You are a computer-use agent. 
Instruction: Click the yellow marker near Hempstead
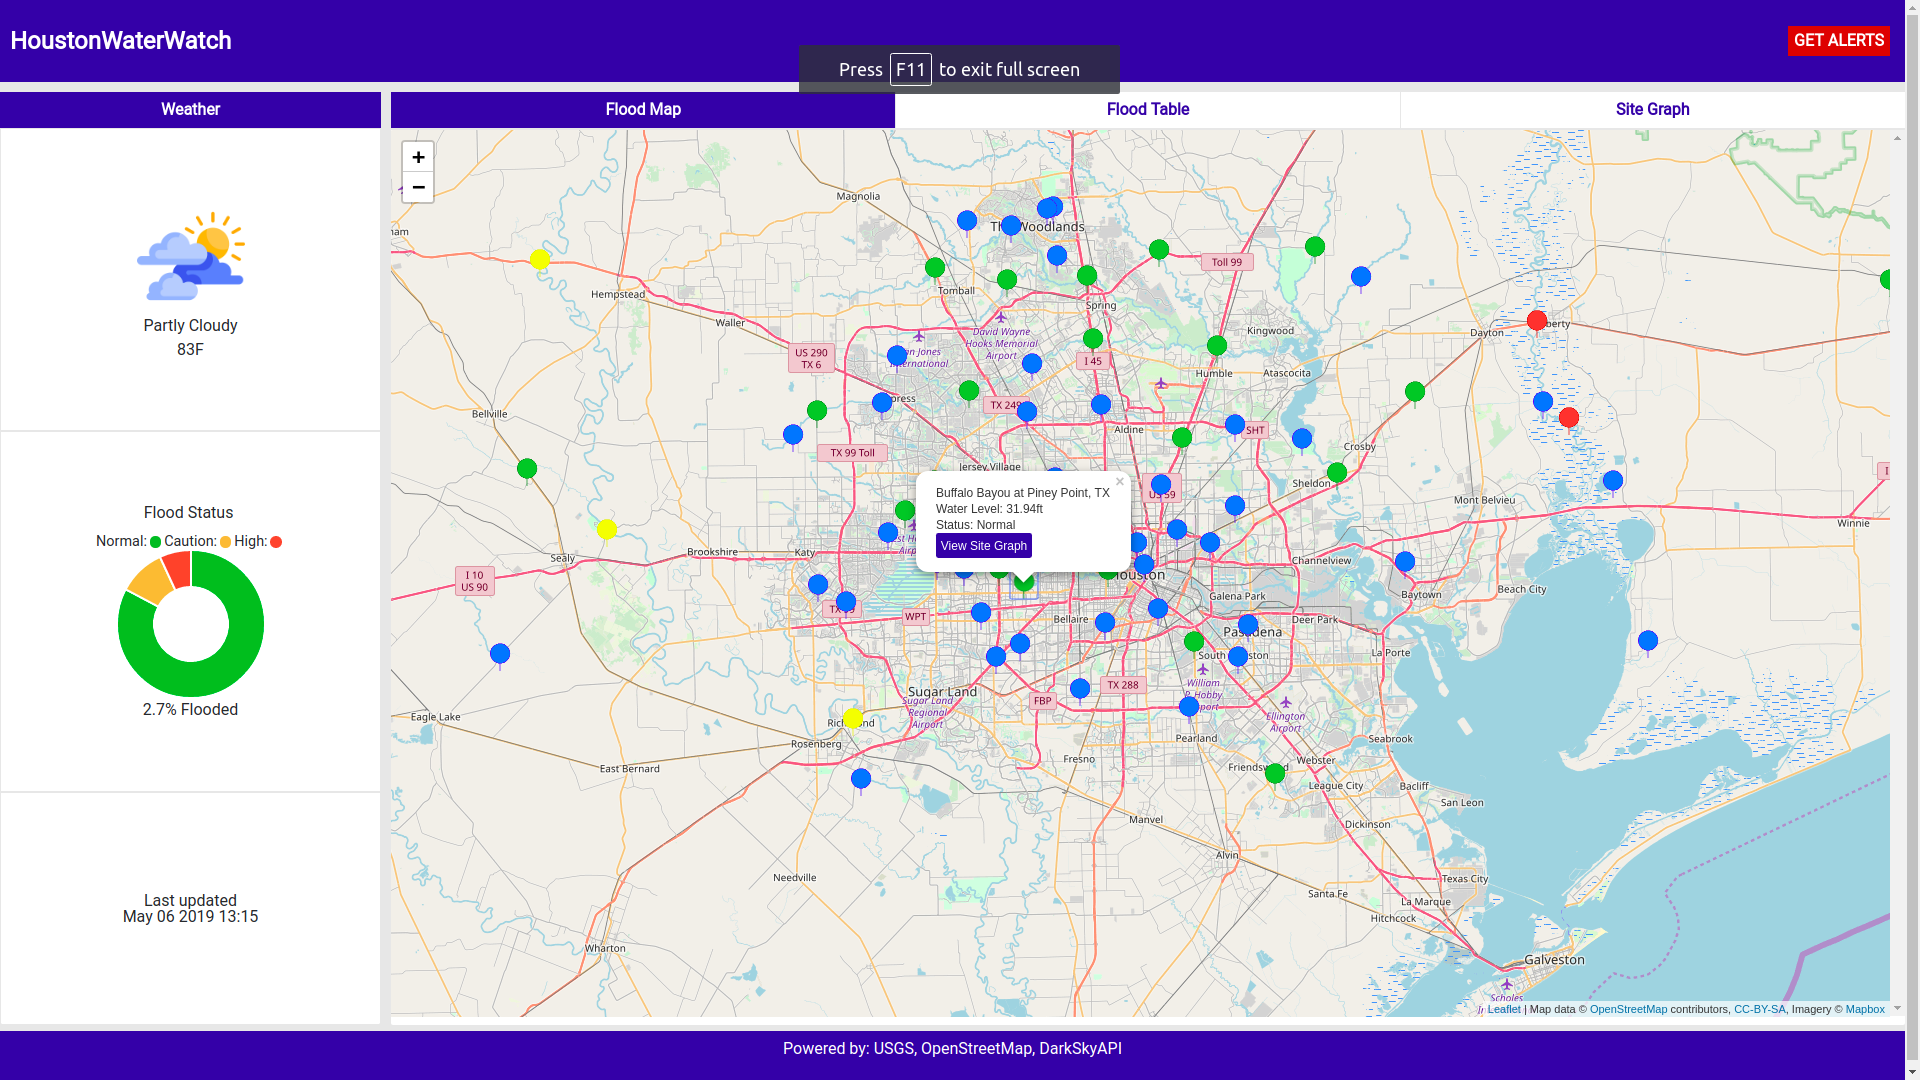[x=540, y=260]
